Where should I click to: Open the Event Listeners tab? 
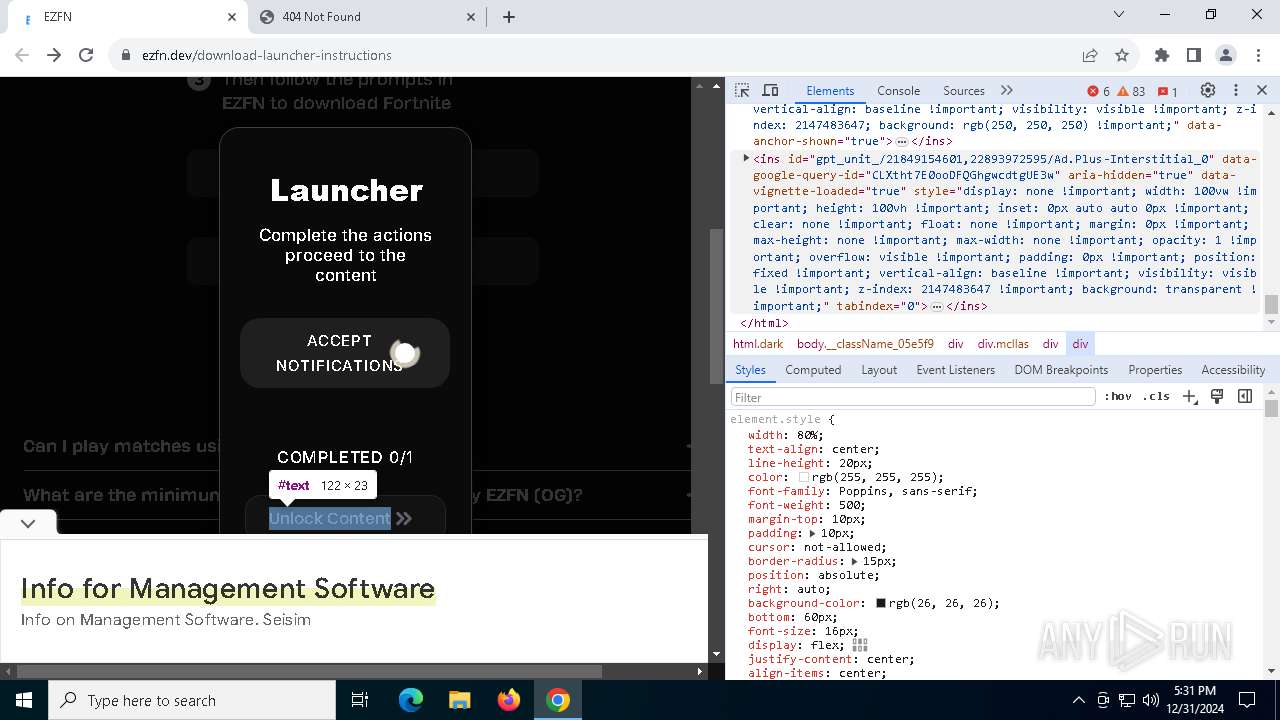tap(956, 370)
